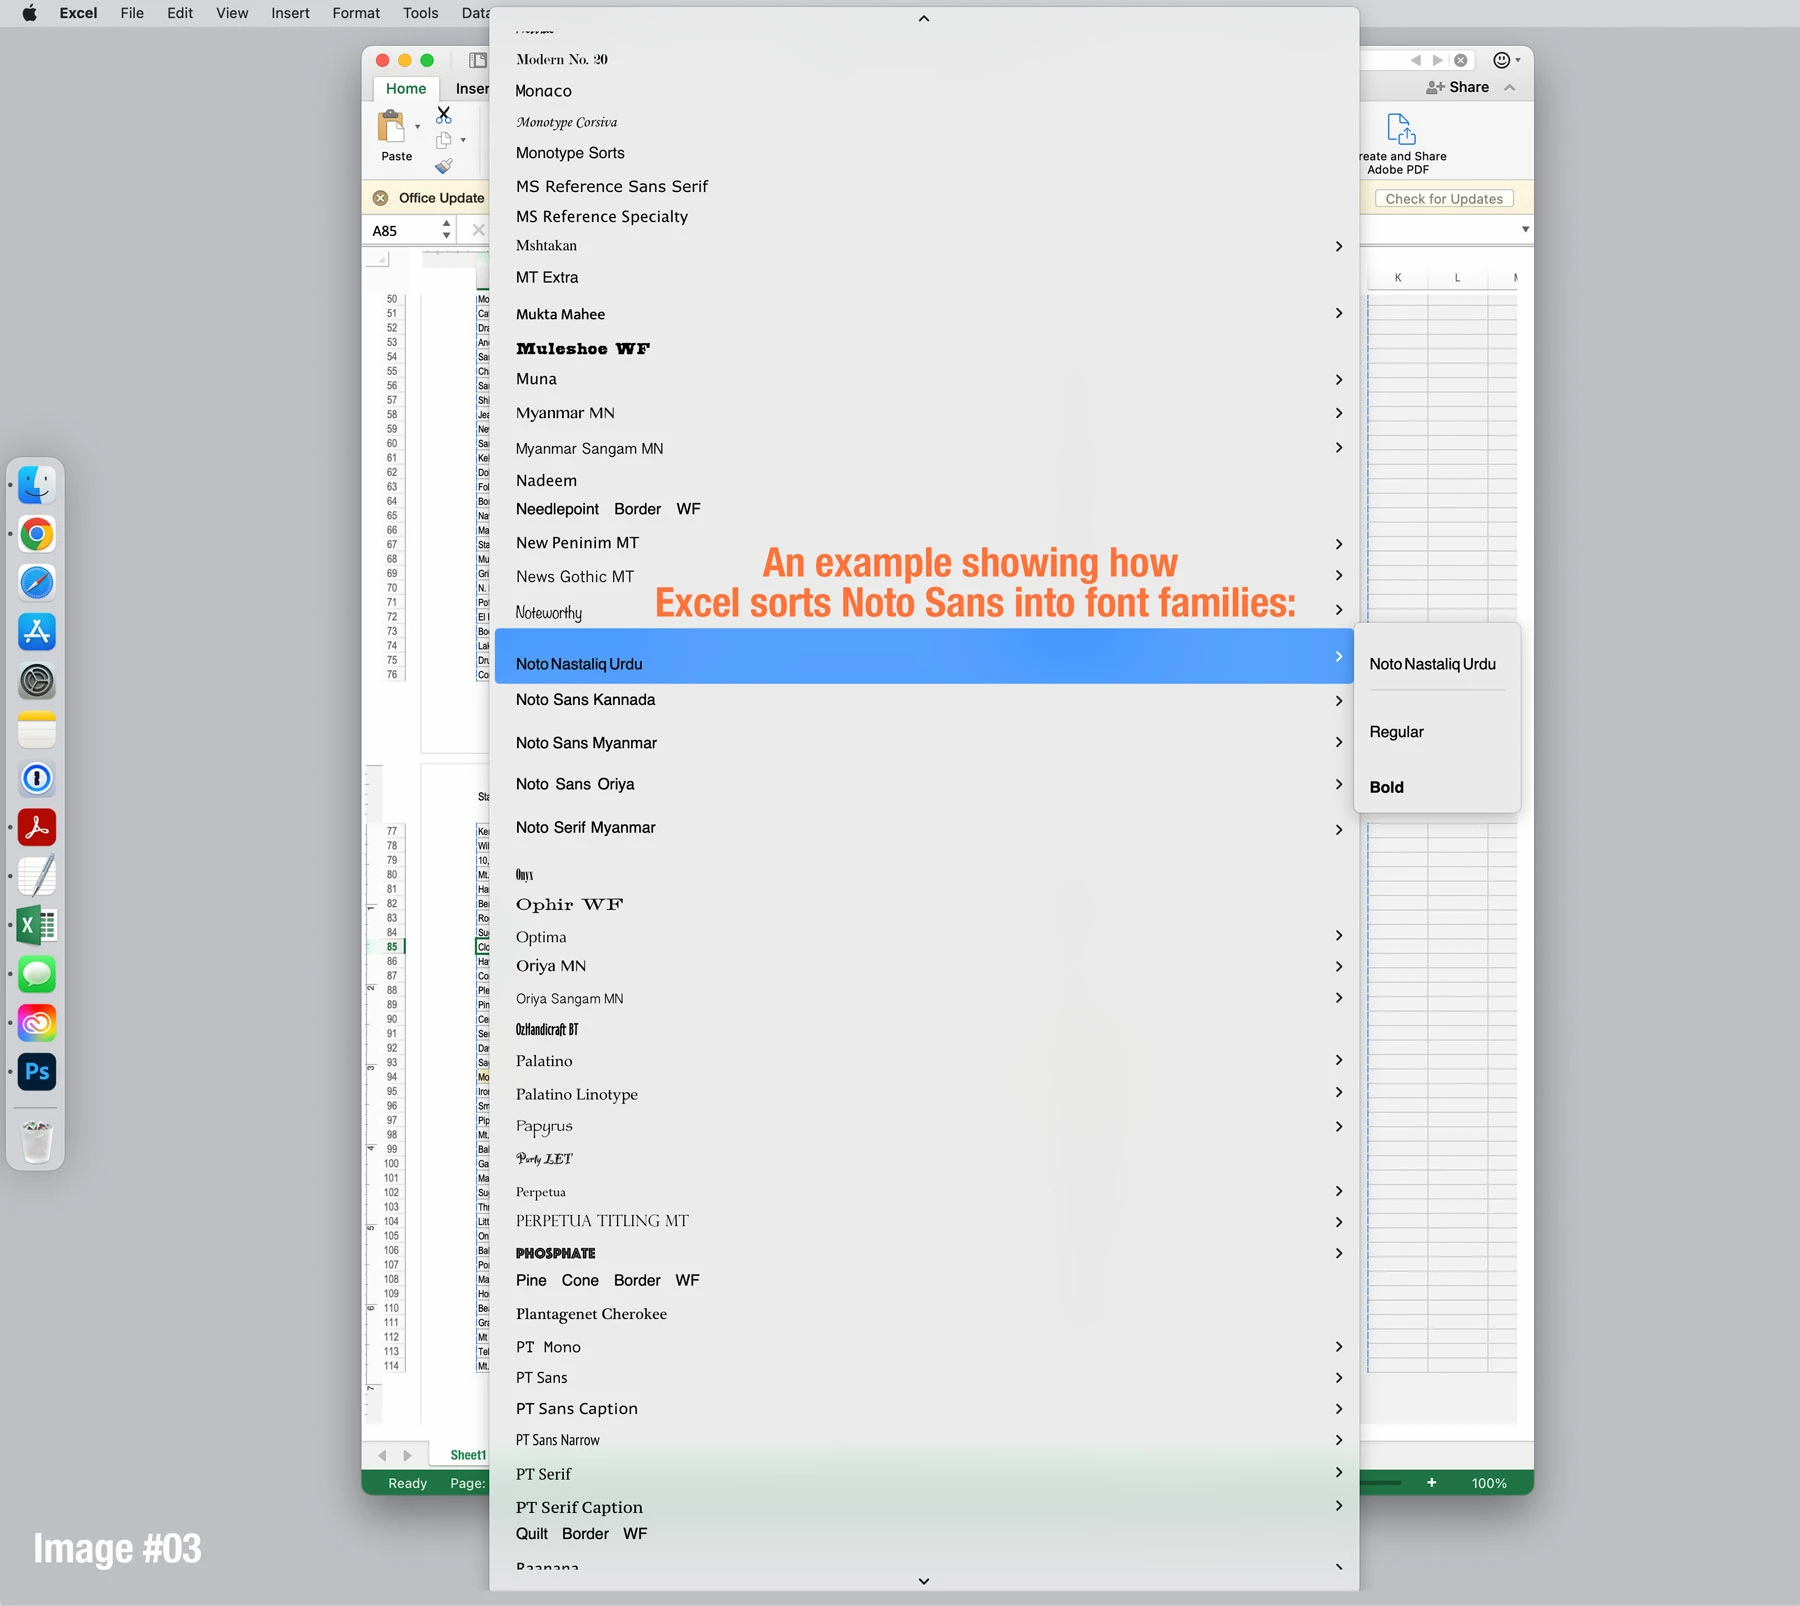
Task: Expand the Mukta Mahee font submenu
Action: 1339,313
